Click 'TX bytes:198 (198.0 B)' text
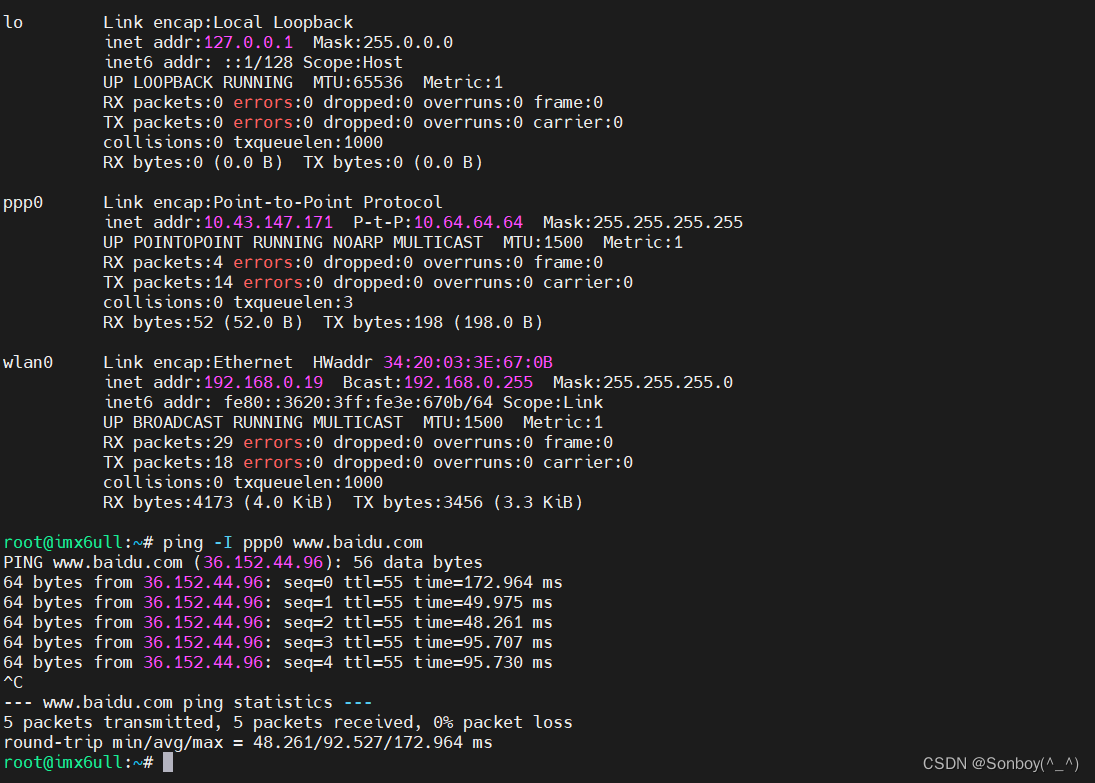 coord(433,323)
